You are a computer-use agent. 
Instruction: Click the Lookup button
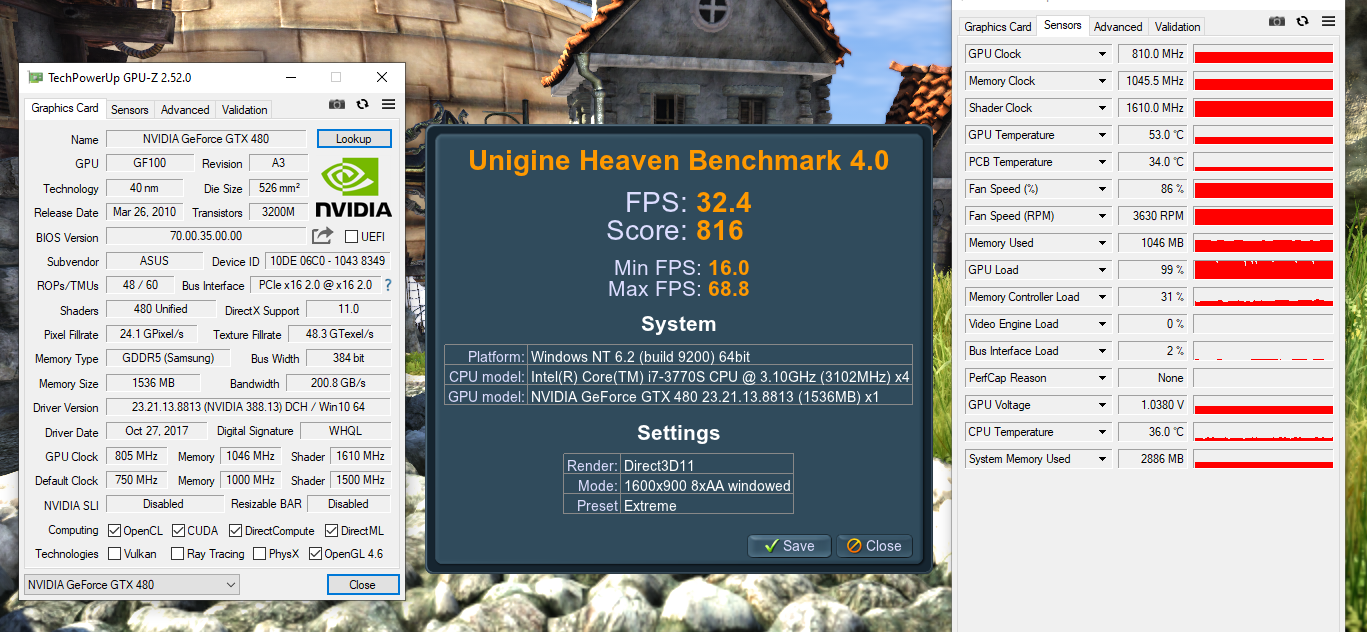coord(354,139)
